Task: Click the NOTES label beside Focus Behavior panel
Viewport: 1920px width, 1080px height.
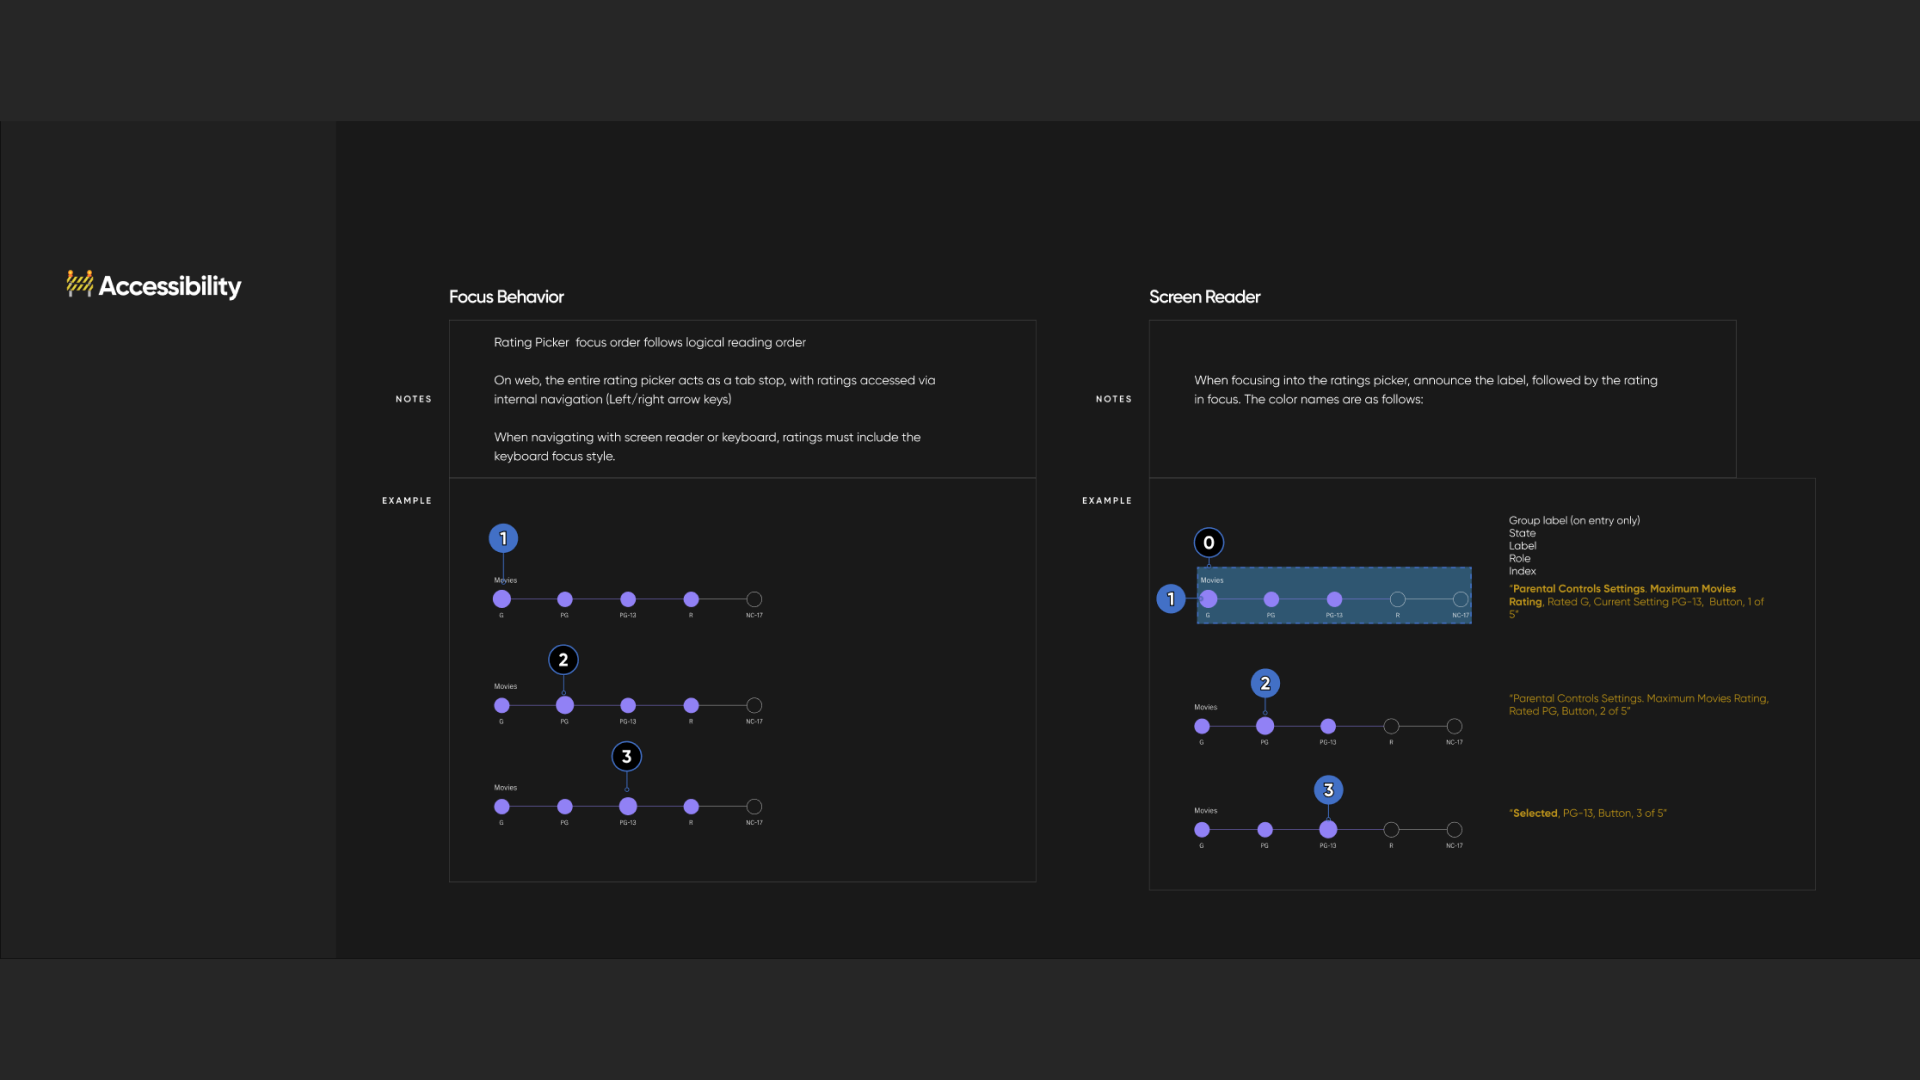Action: 413,398
